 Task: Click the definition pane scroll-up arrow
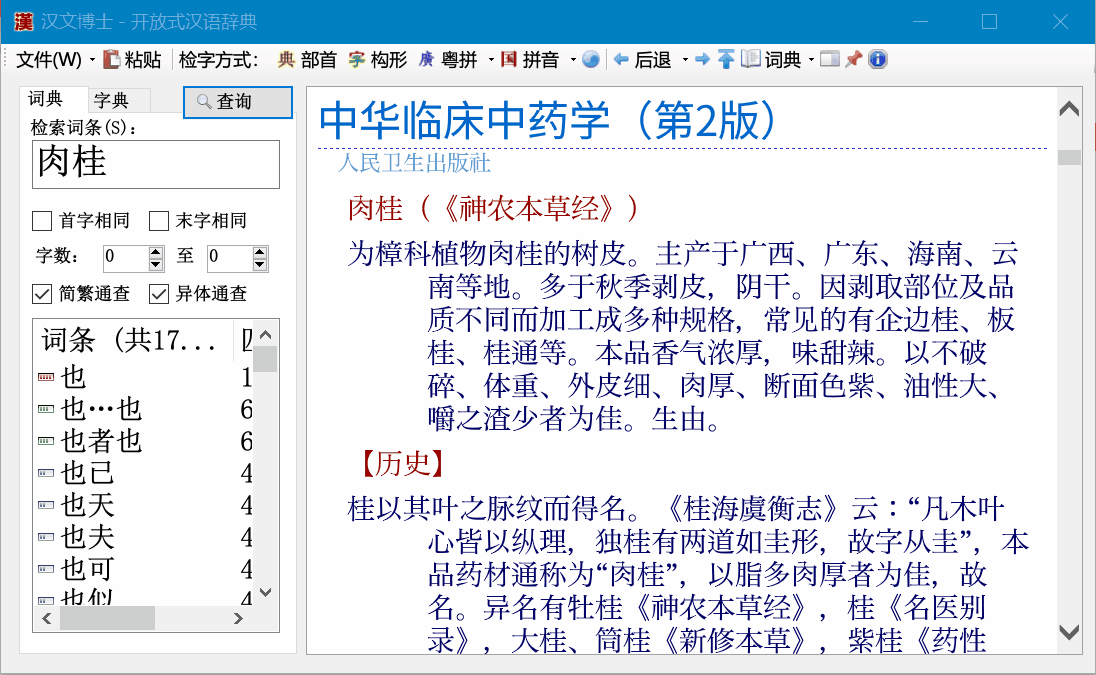1069,109
